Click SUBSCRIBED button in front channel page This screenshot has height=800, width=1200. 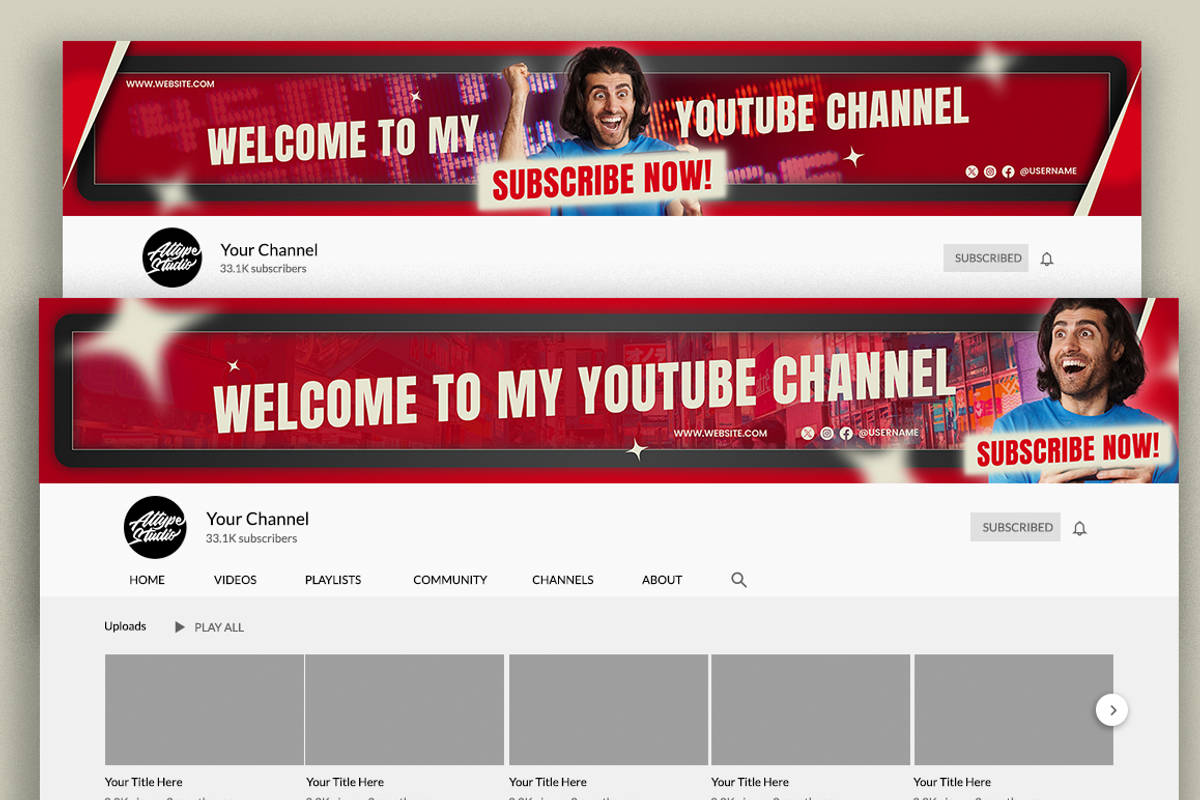[1017, 527]
